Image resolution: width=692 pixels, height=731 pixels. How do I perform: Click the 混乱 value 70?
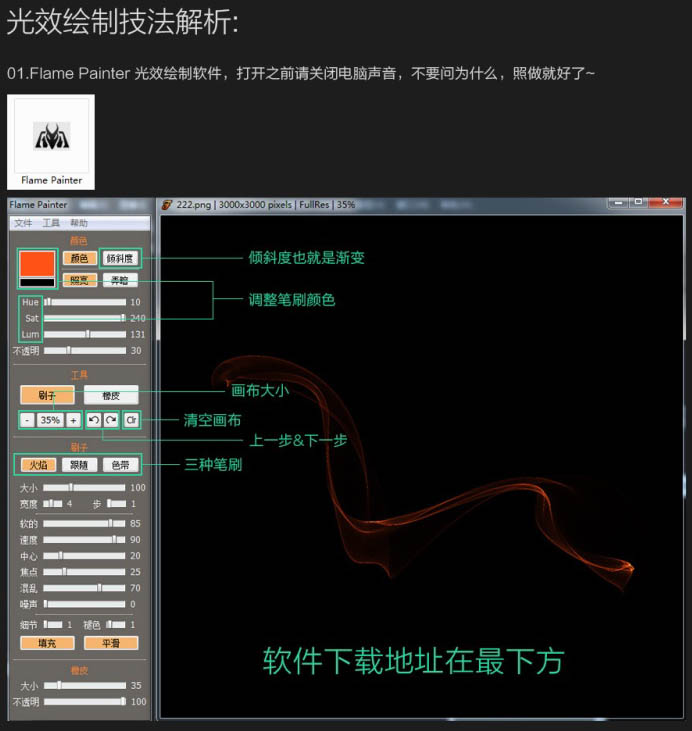pyautogui.click(x=135, y=588)
